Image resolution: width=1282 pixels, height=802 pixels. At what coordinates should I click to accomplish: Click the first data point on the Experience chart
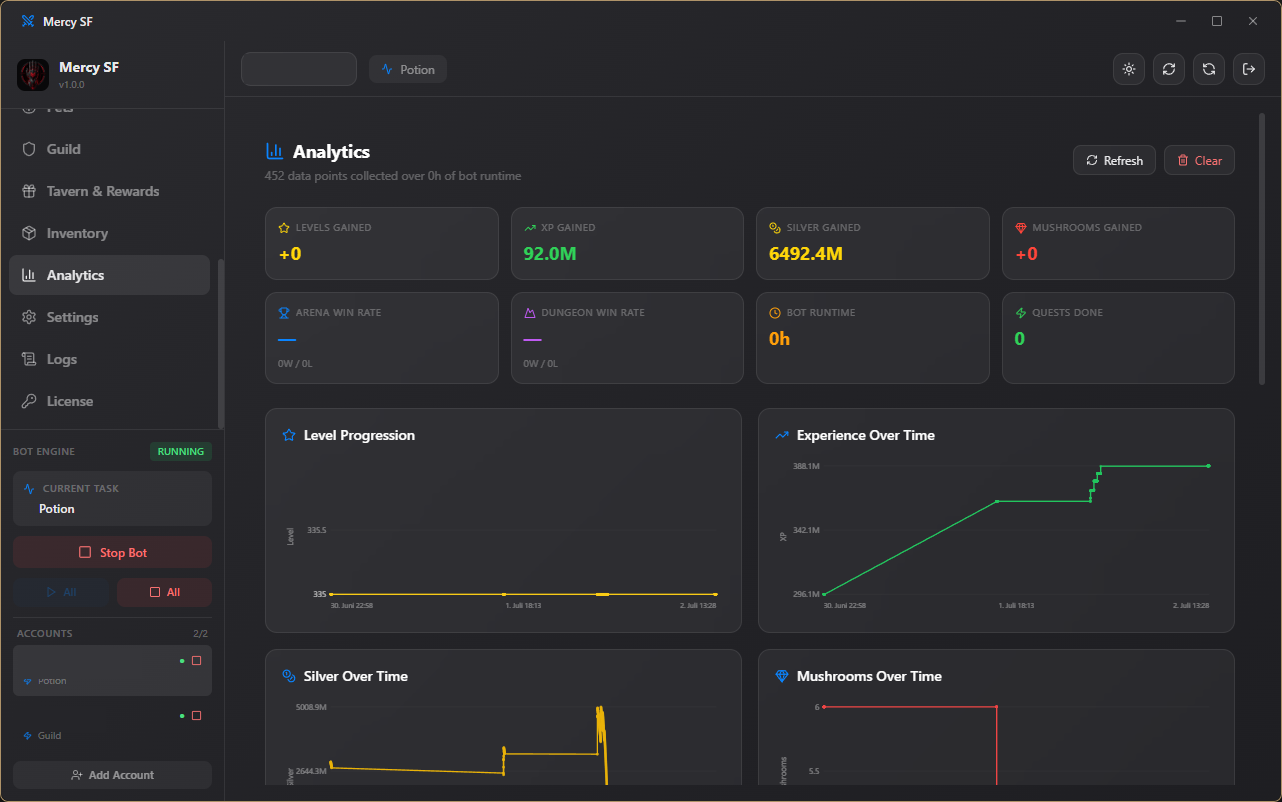tap(824, 594)
